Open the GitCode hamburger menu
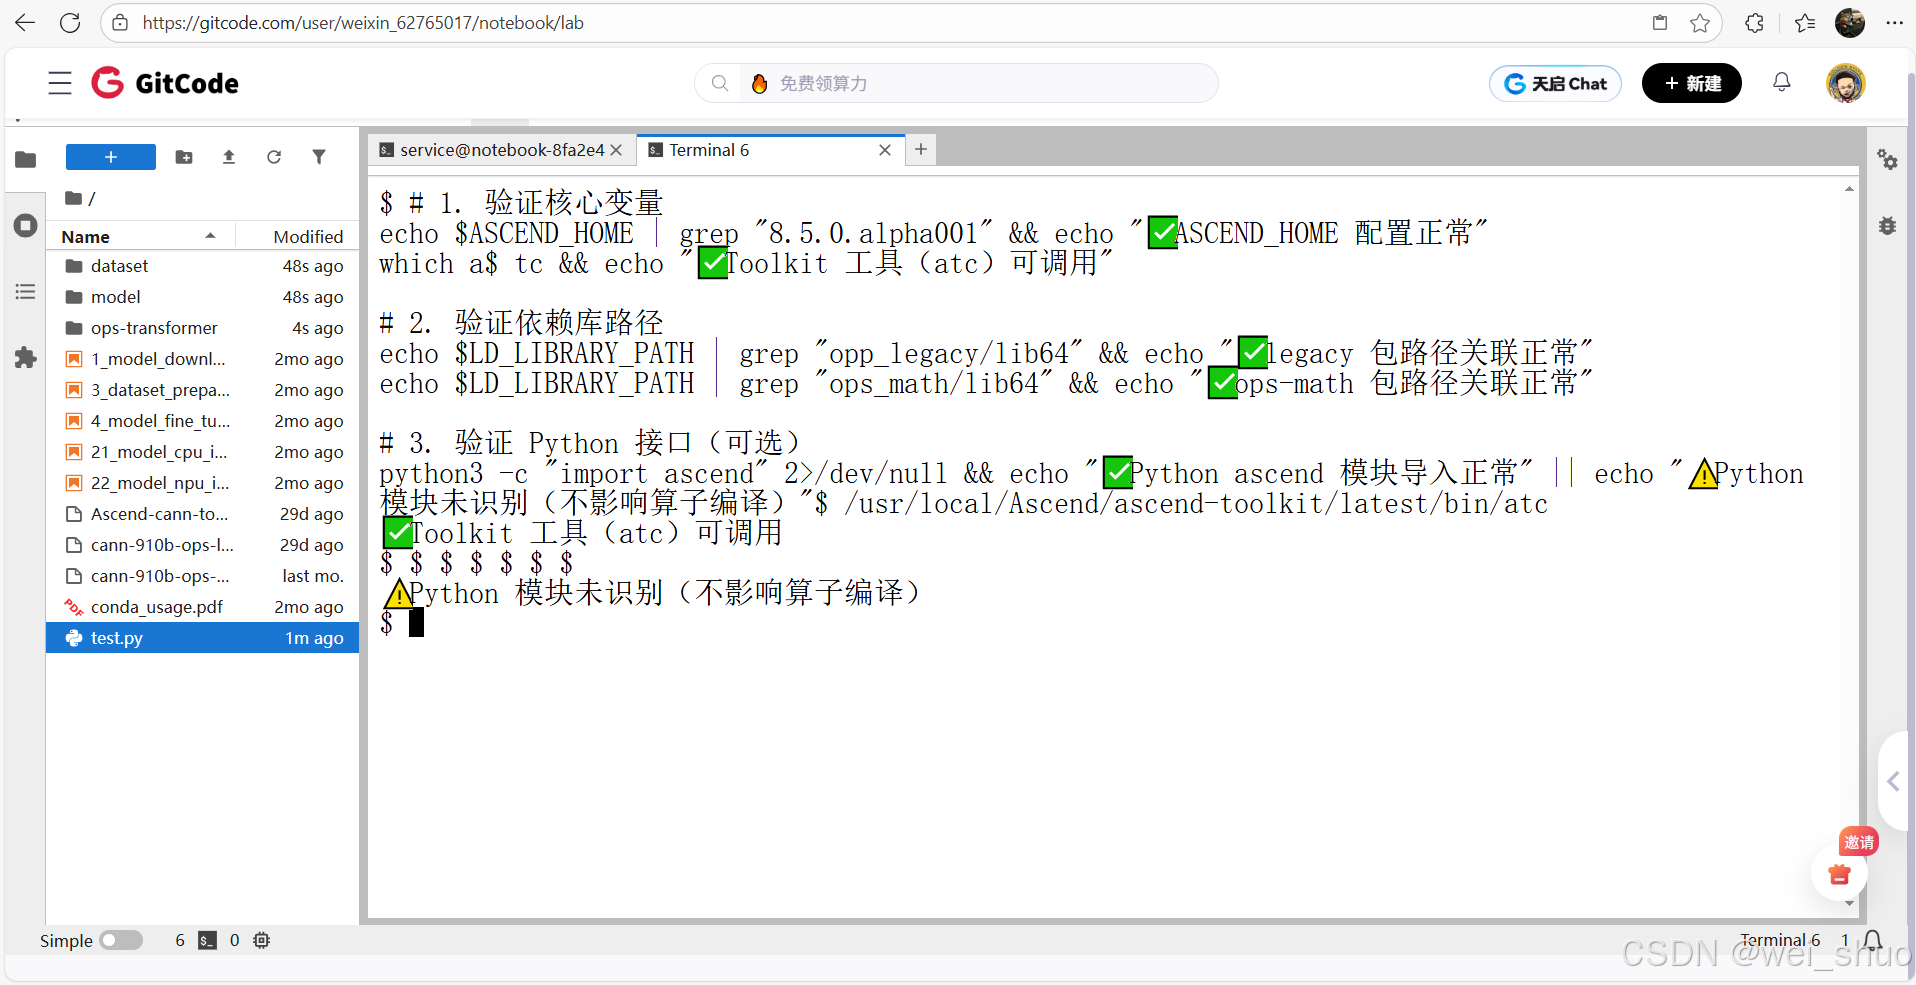 pyautogui.click(x=60, y=83)
